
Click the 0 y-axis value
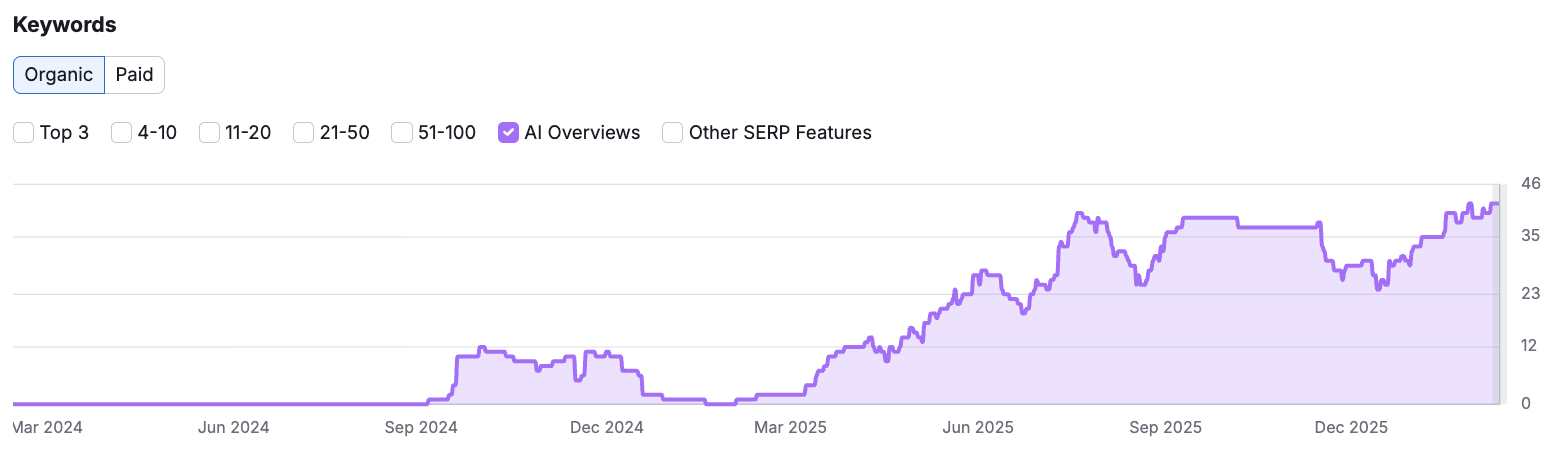pos(1526,403)
